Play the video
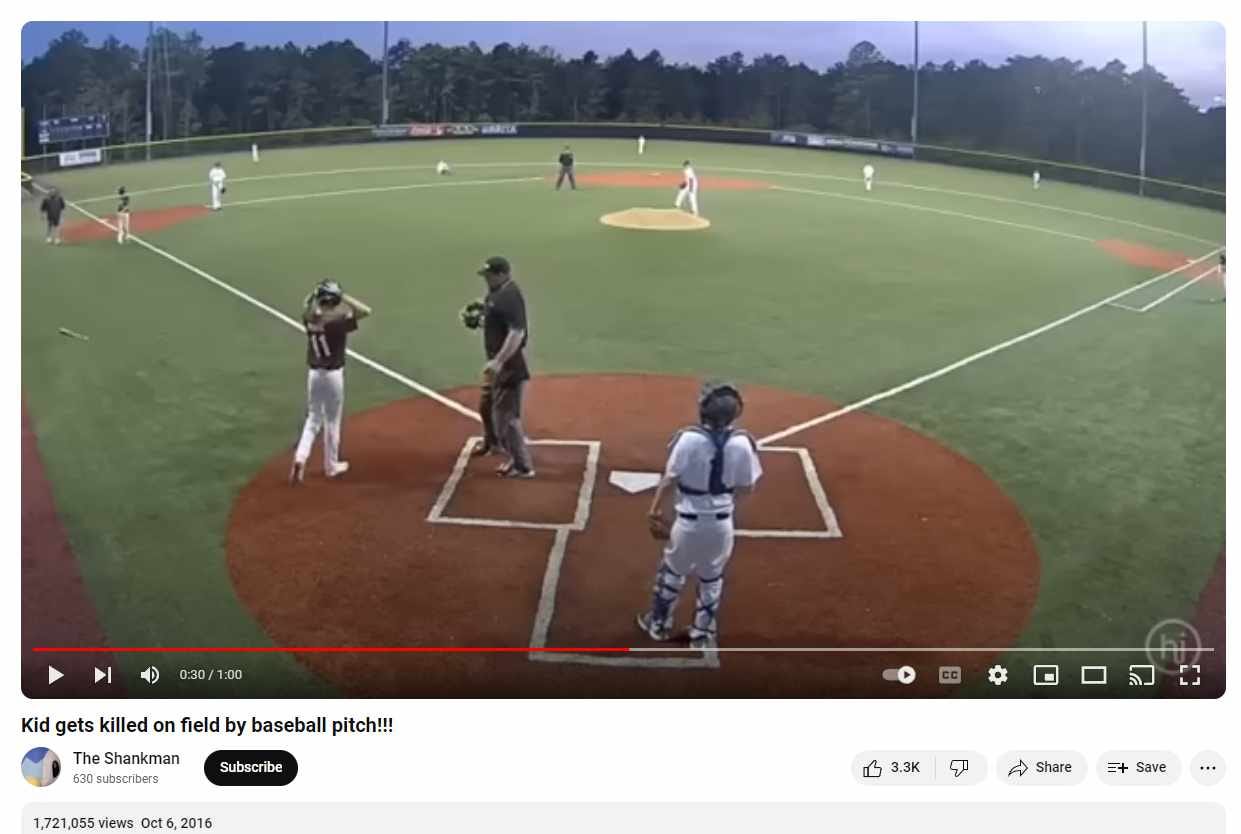The width and height of the screenshot is (1241, 834). (x=56, y=675)
